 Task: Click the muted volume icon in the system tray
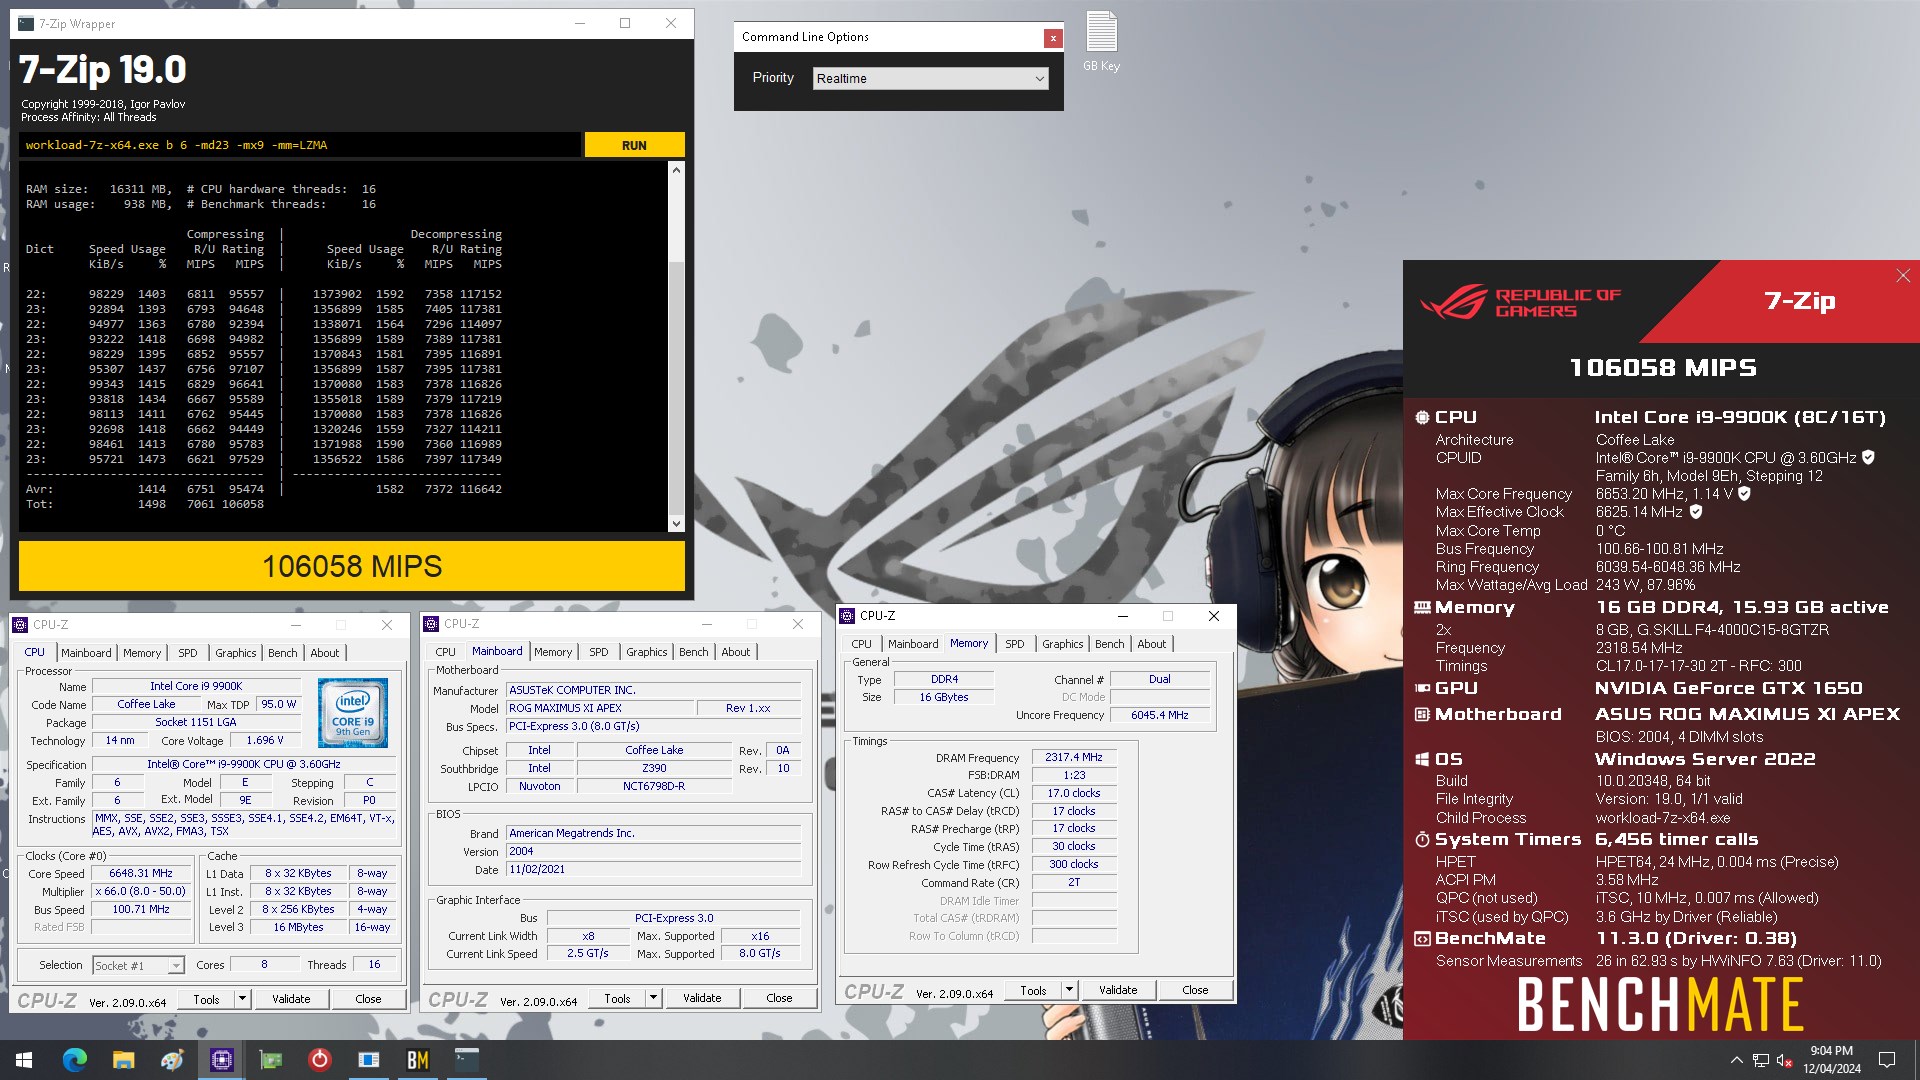tap(1784, 1060)
